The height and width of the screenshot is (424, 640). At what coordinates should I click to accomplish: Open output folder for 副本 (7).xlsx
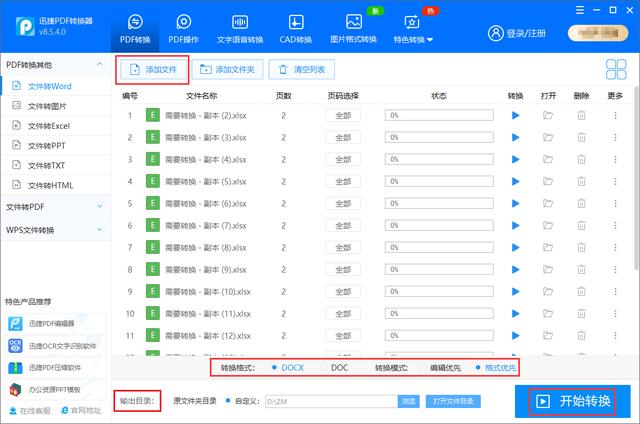548,226
